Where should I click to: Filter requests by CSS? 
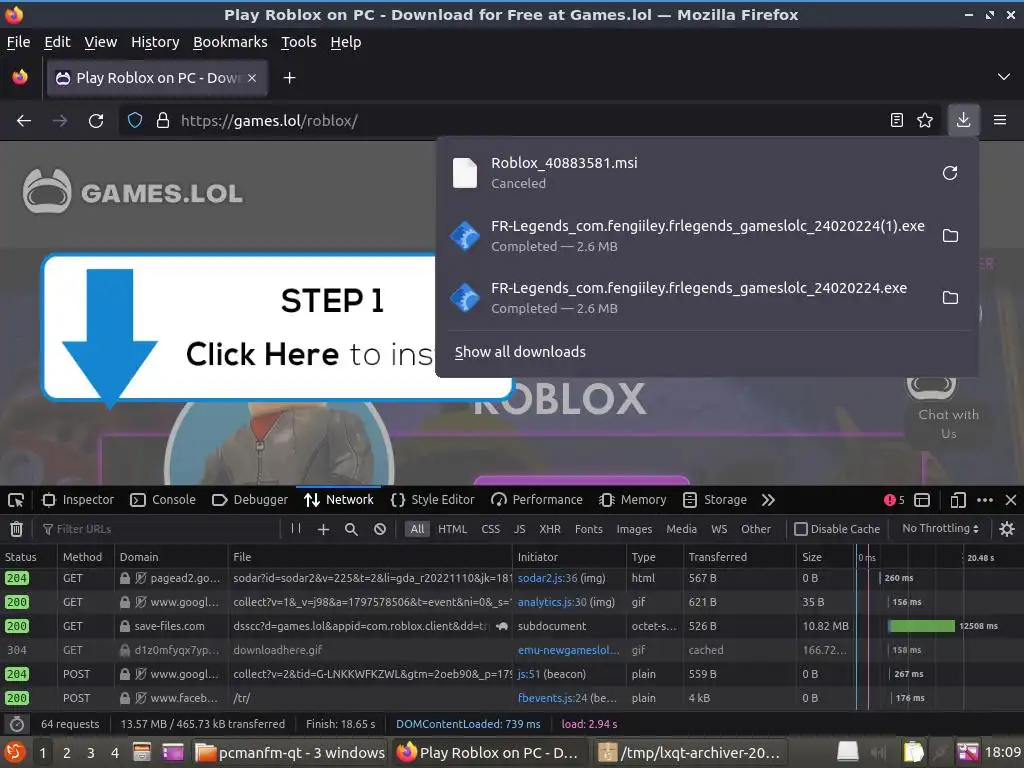pyautogui.click(x=490, y=529)
